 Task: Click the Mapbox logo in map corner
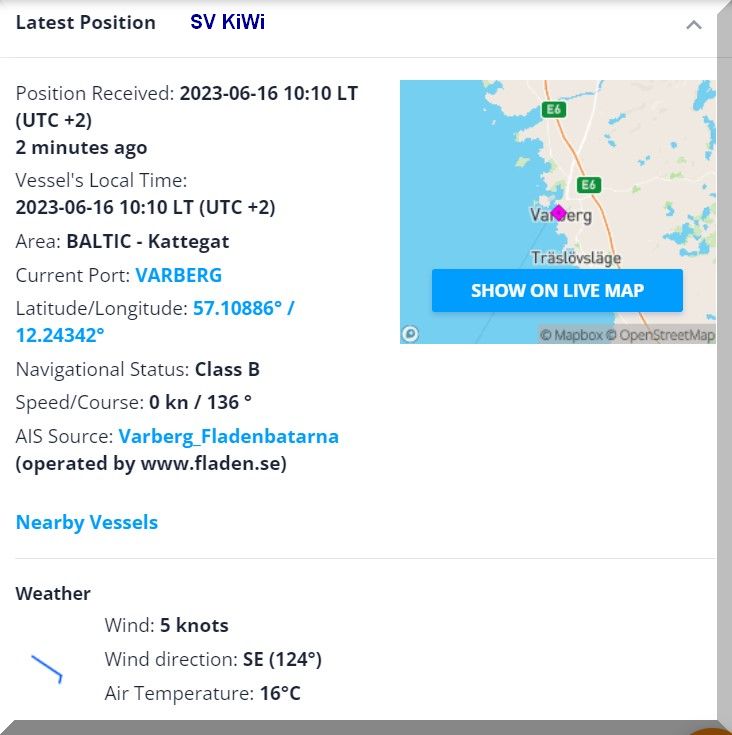coord(410,334)
